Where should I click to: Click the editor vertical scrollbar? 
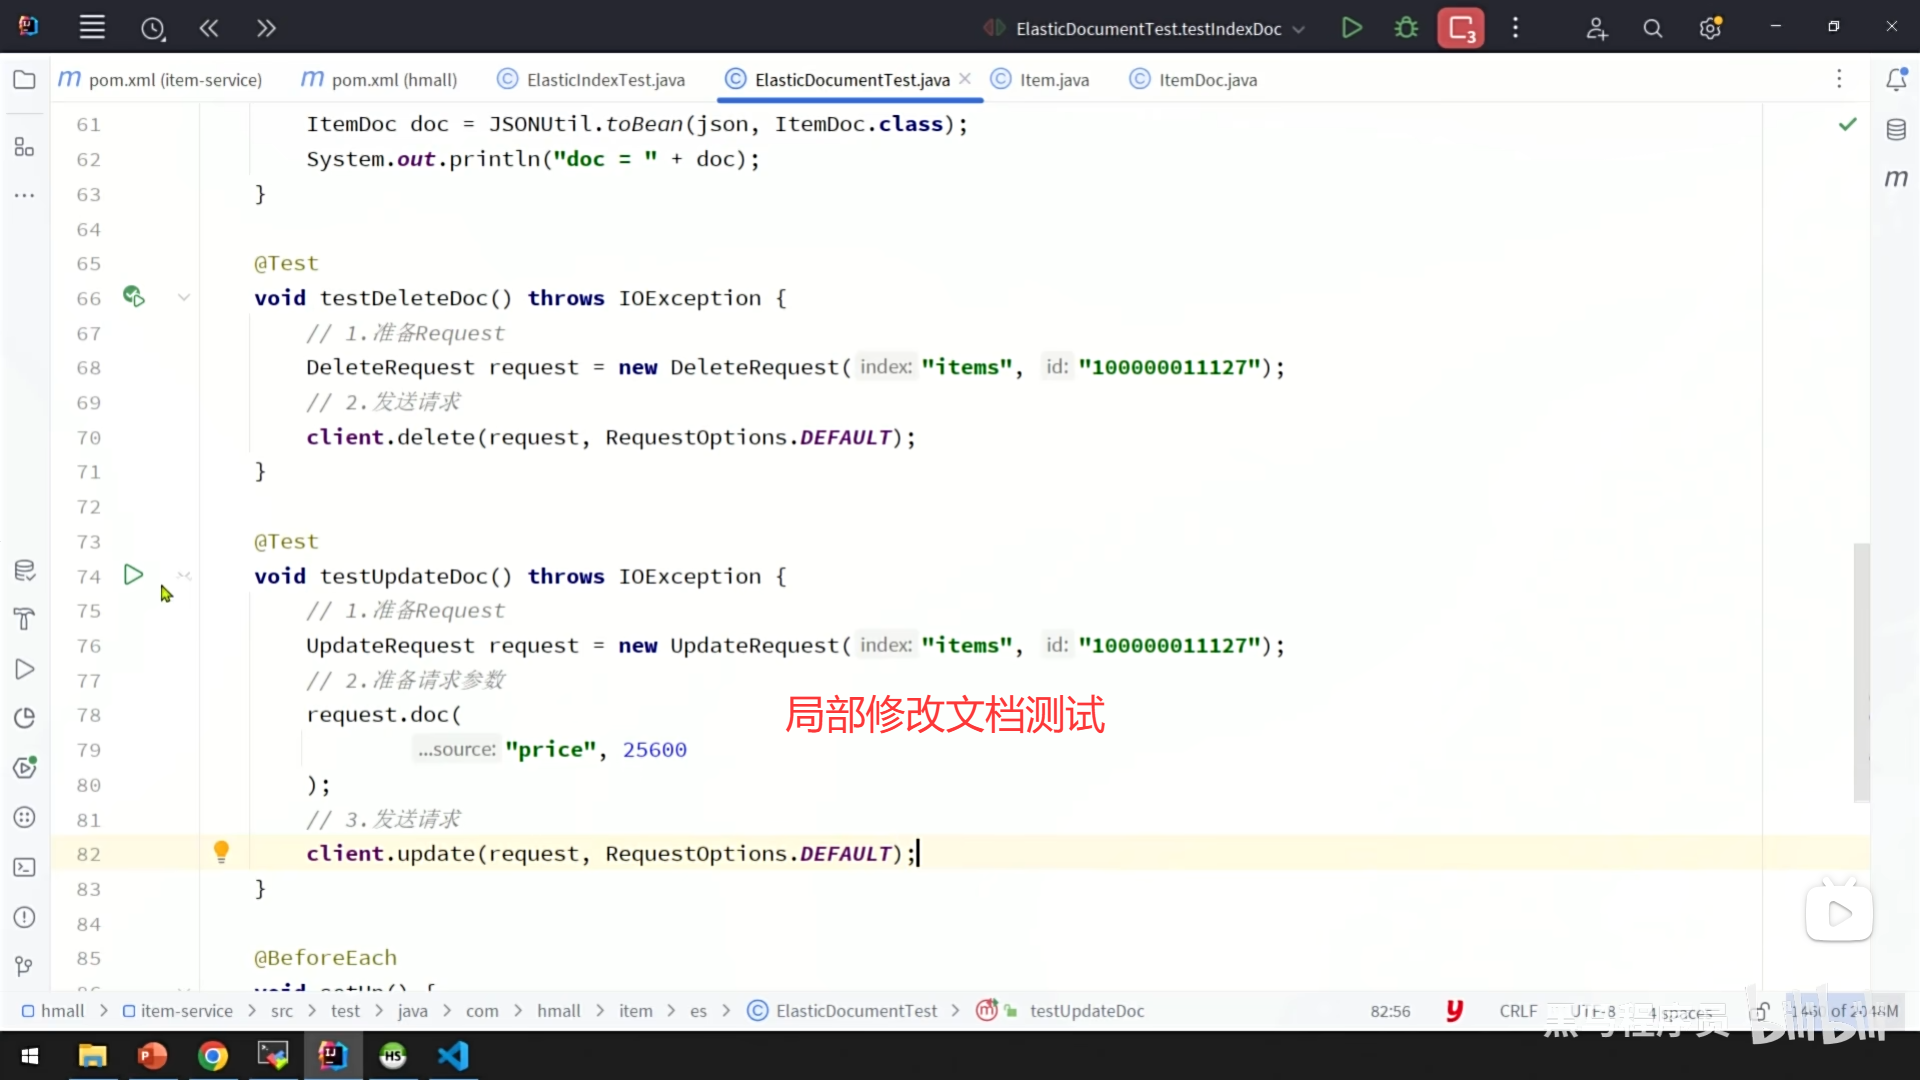tap(1861, 670)
